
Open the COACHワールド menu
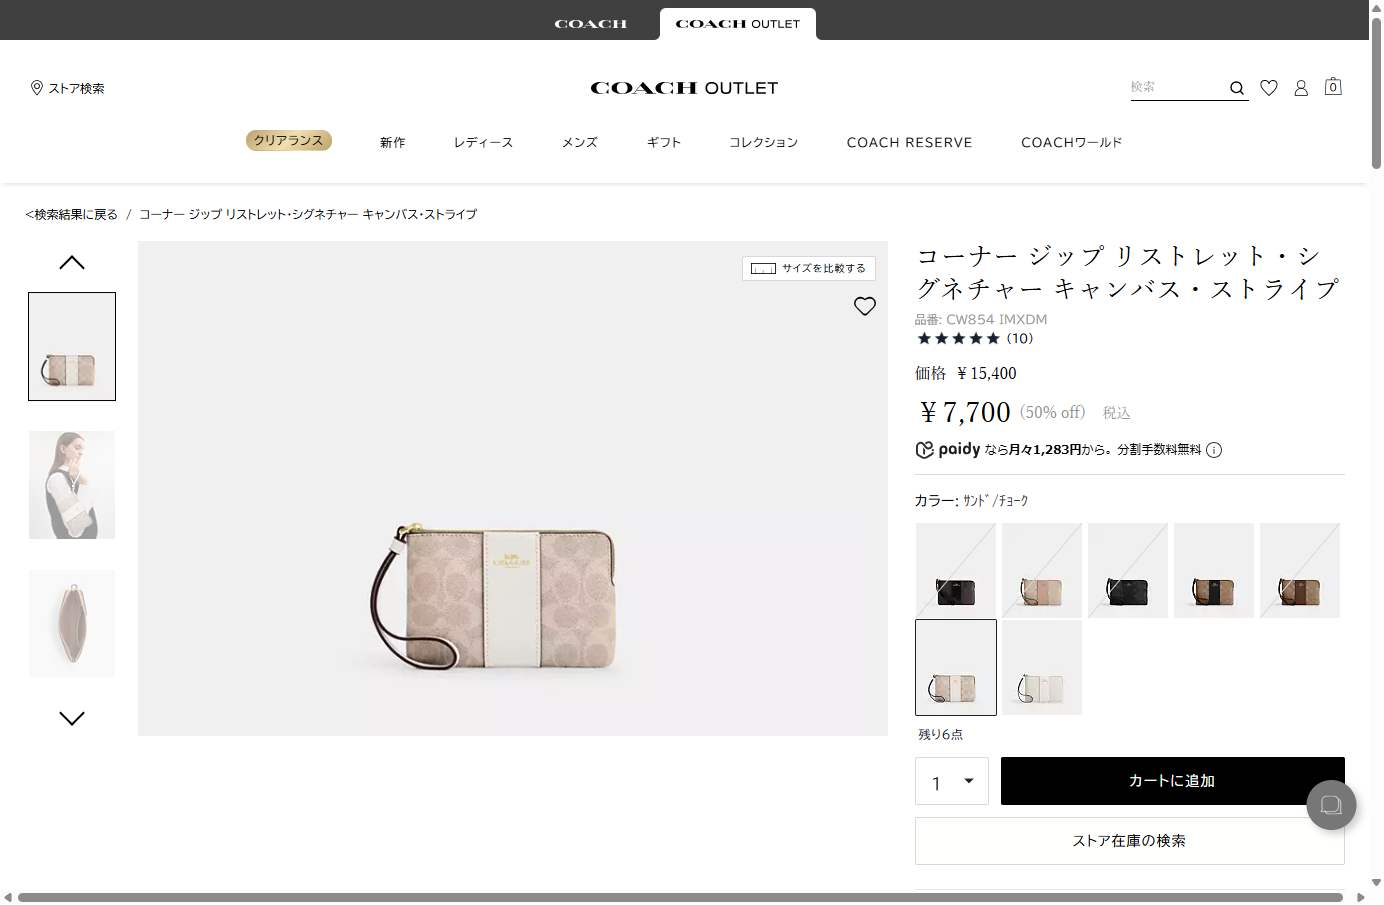pos(1072,143)
